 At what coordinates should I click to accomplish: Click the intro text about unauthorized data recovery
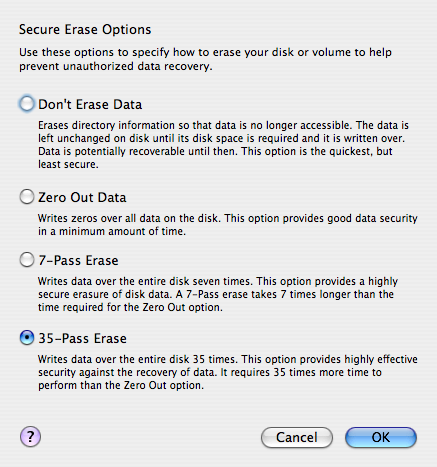point(205,59)
